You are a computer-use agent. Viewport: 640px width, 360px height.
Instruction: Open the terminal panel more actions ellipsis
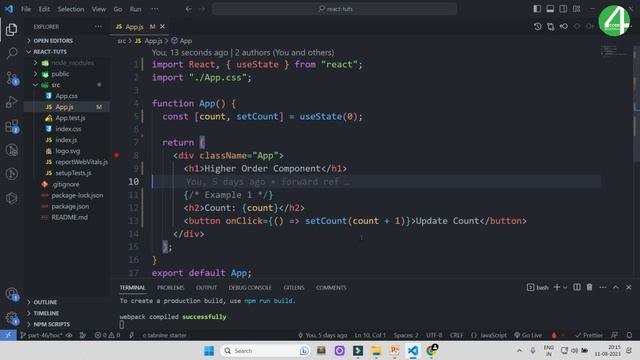[x=602, y=287]
